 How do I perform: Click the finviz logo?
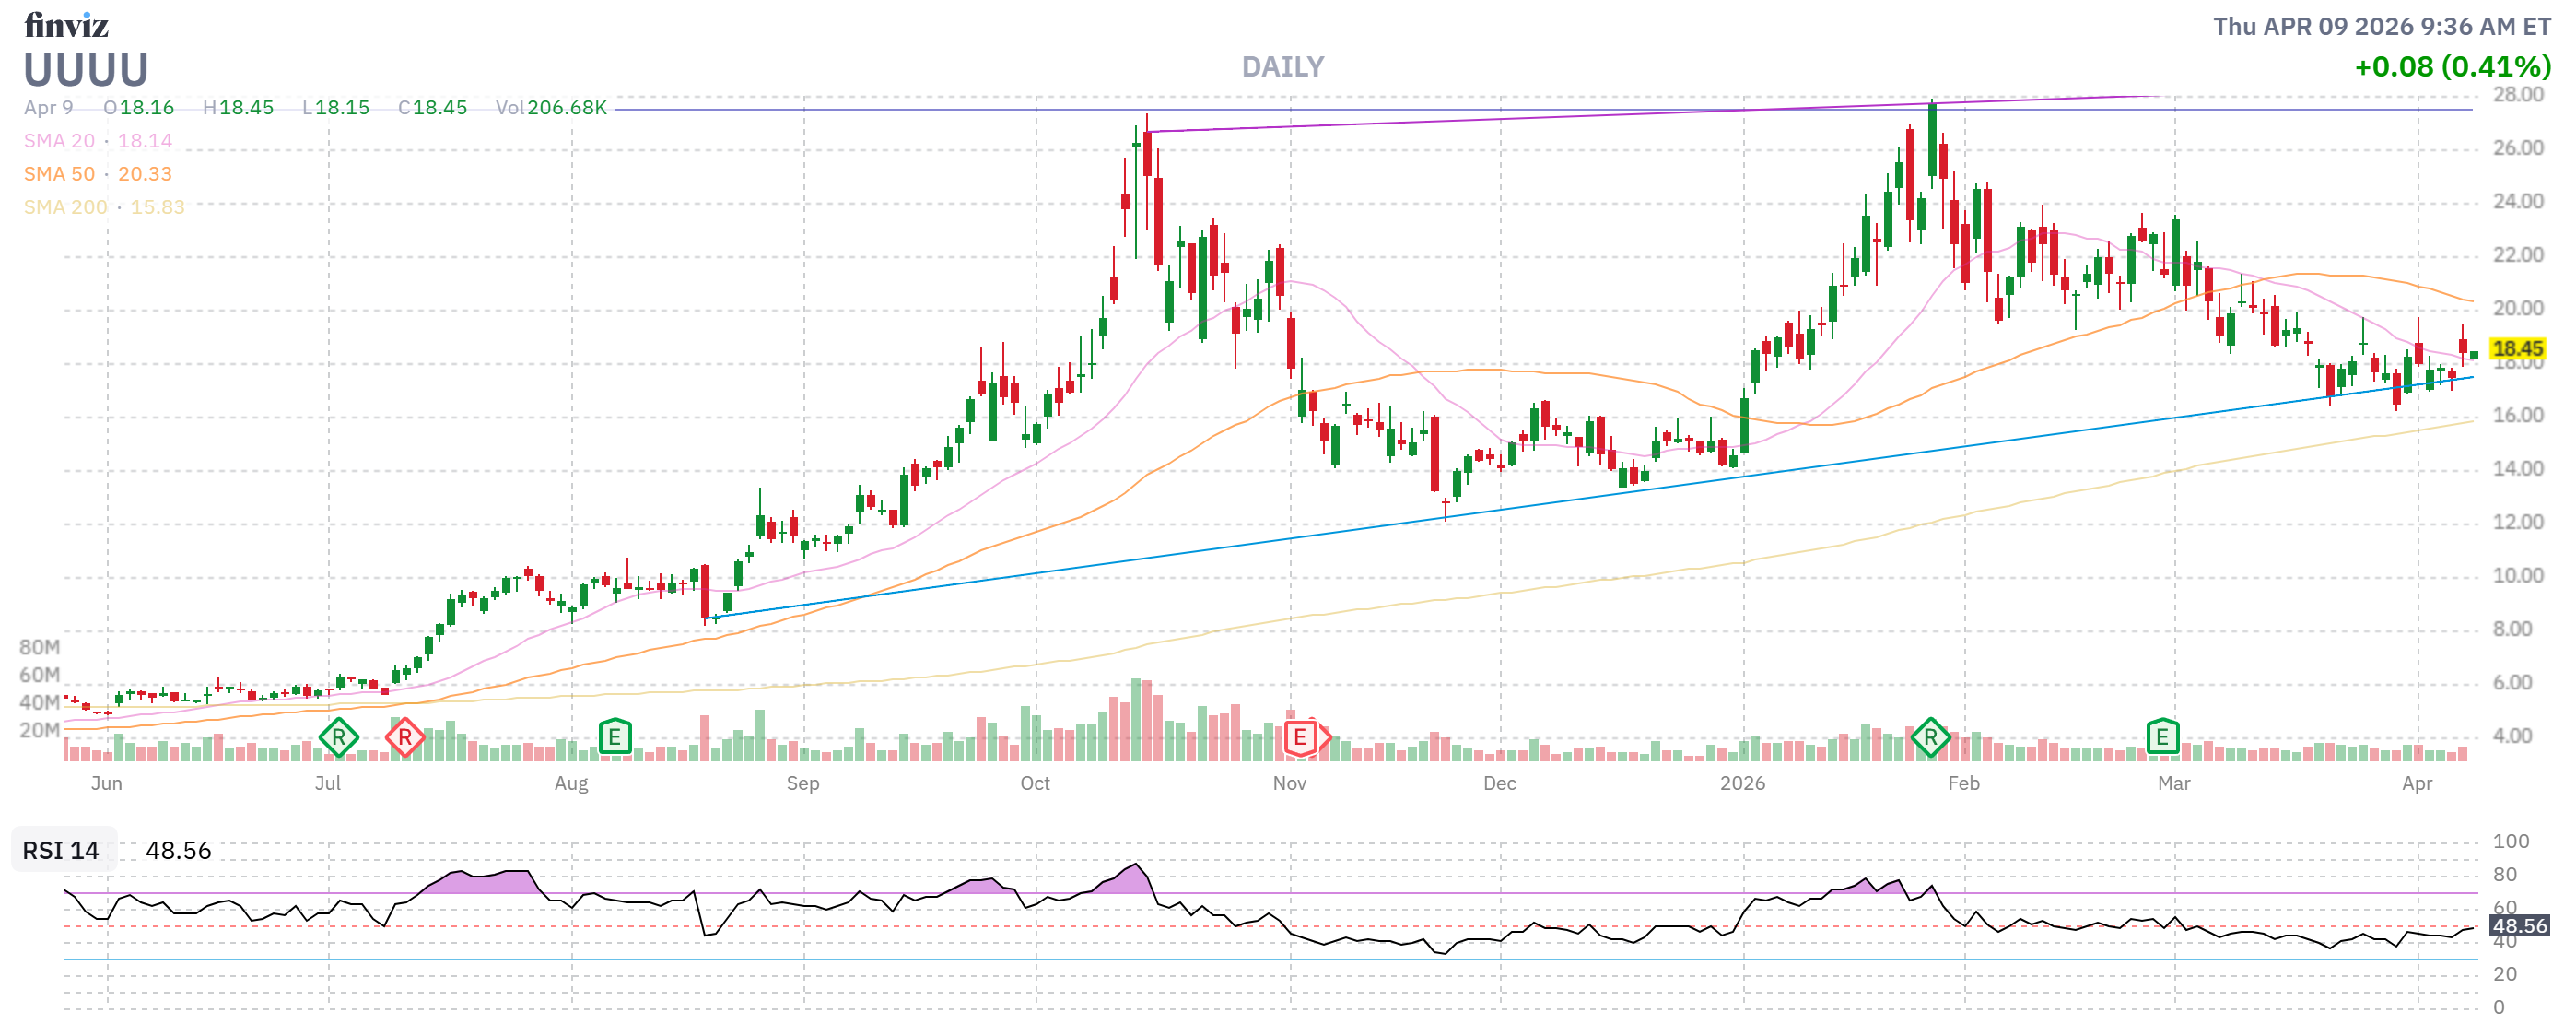(66, 25)
